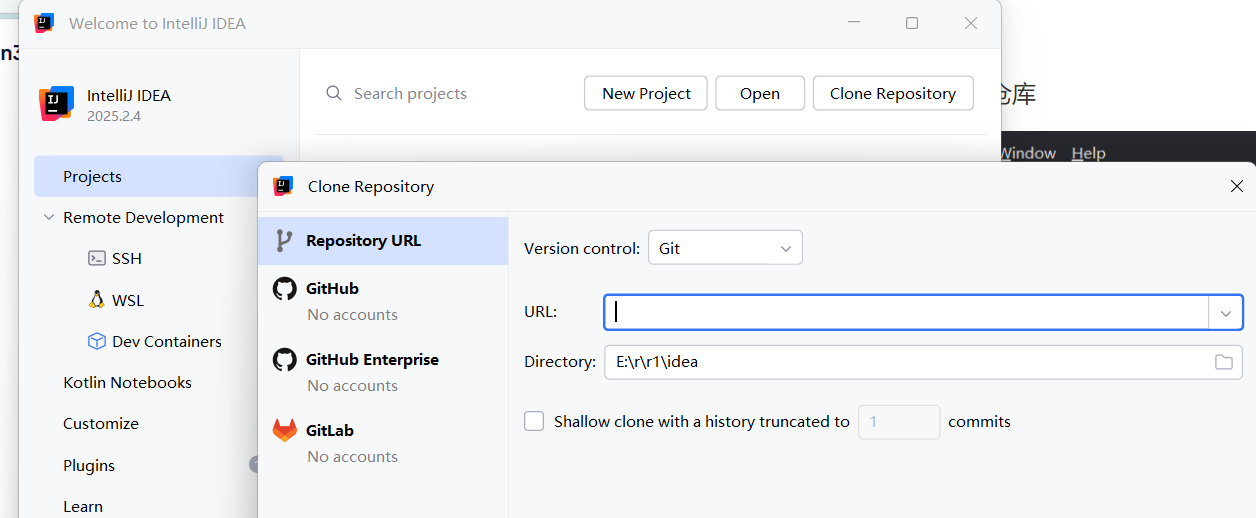The image size is (1256, 518).
Task: Click the IntelliJ IDEA logo in sidebar
Action: 57,104
